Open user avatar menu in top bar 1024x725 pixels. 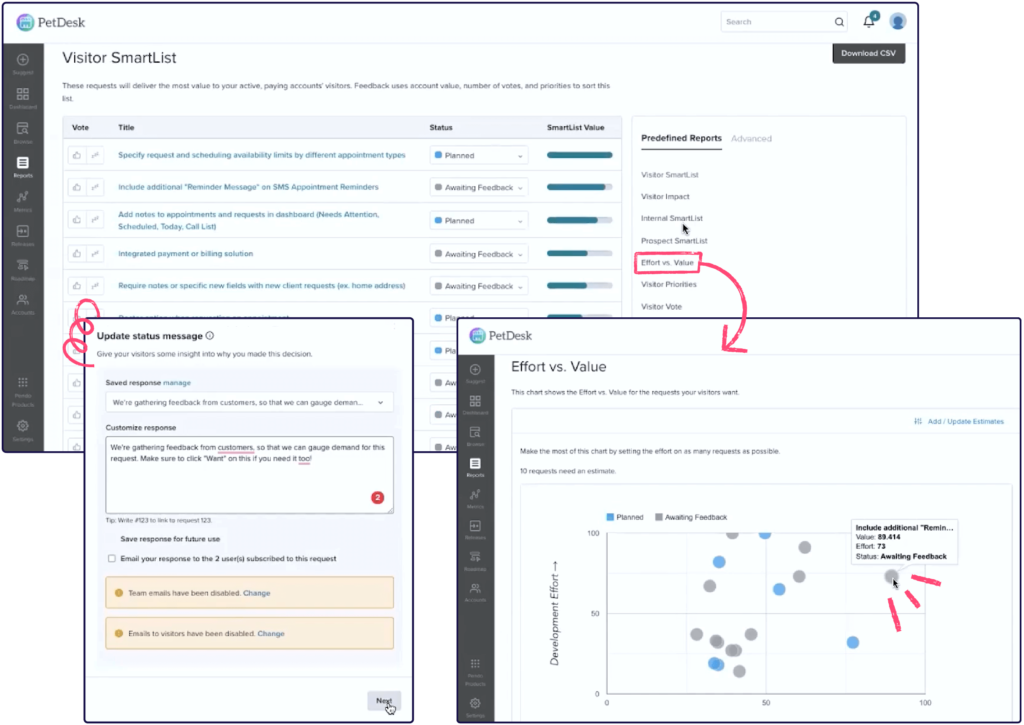pyautogui.click(x=898, y=22)
